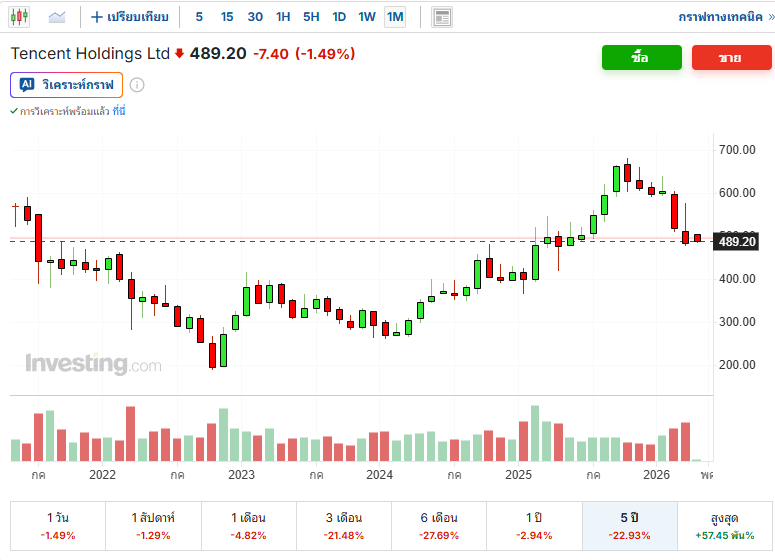
Task: Select the 1M interval
Action: (395, 17)
